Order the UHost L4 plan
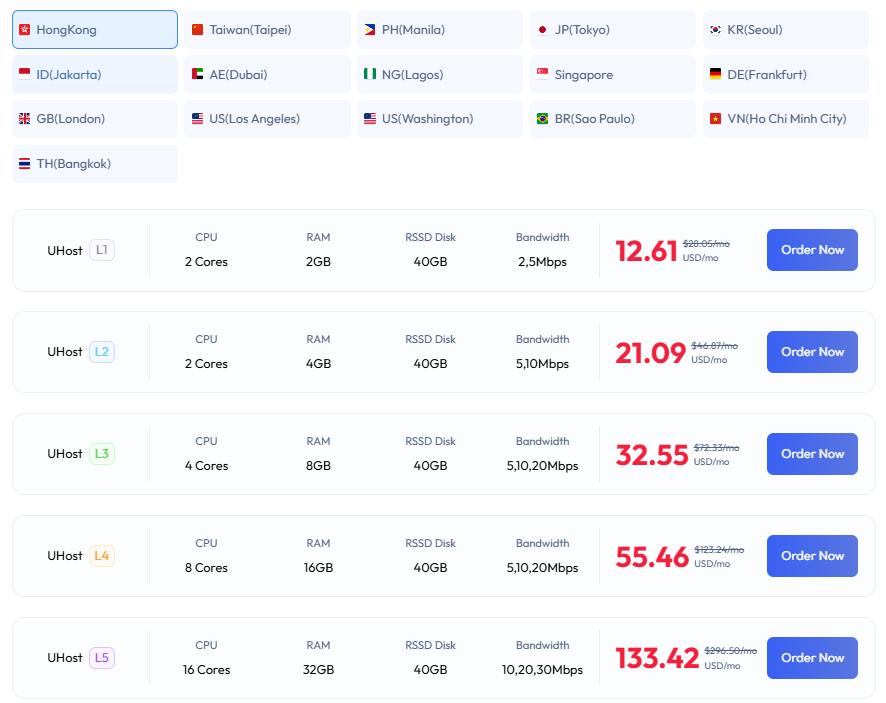 [x=812, y=556]
